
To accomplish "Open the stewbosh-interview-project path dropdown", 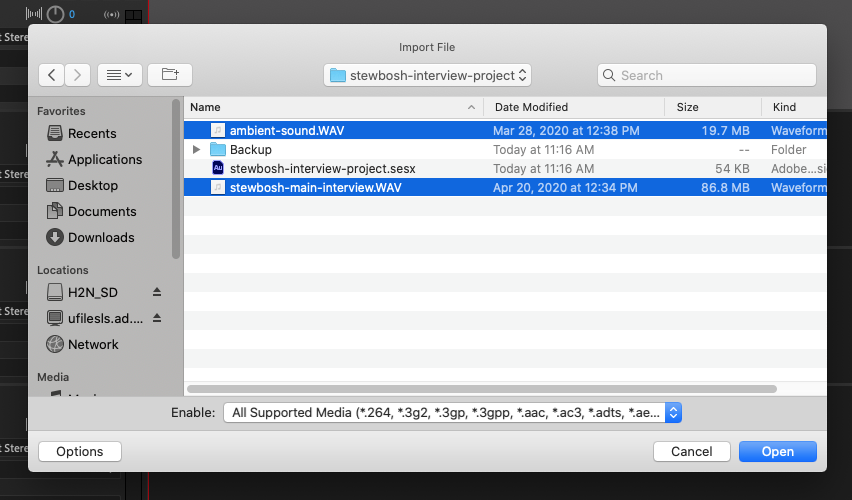I will (x=427, y=75).
